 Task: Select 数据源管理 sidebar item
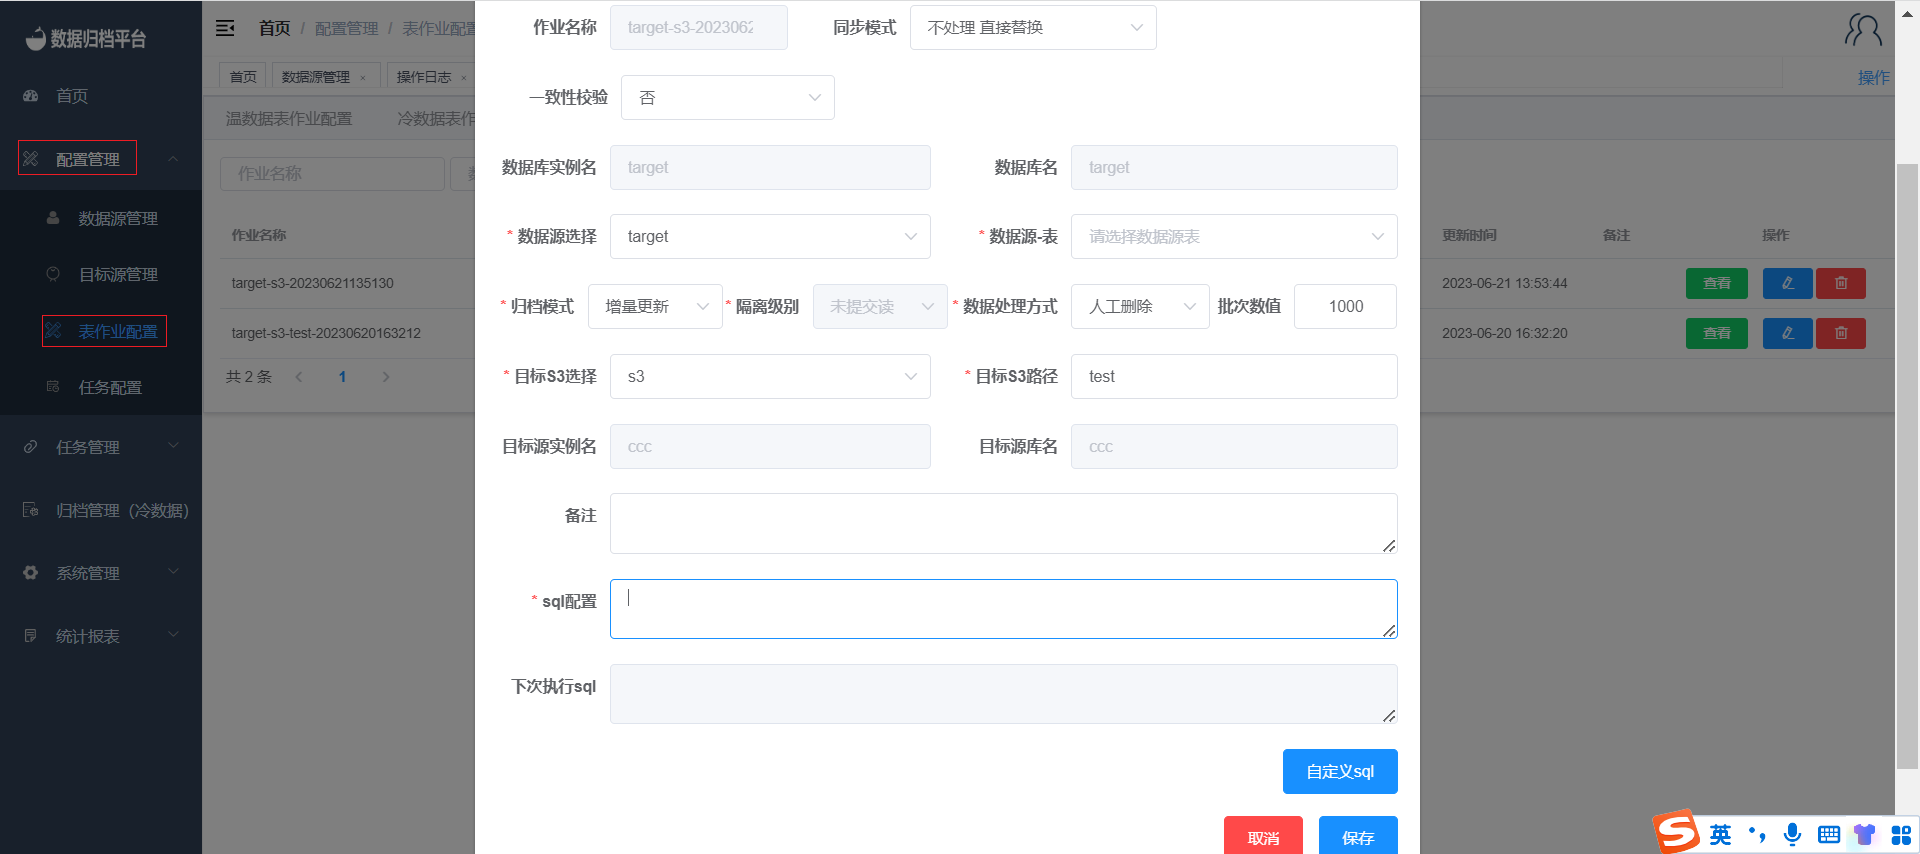point(118,218)
